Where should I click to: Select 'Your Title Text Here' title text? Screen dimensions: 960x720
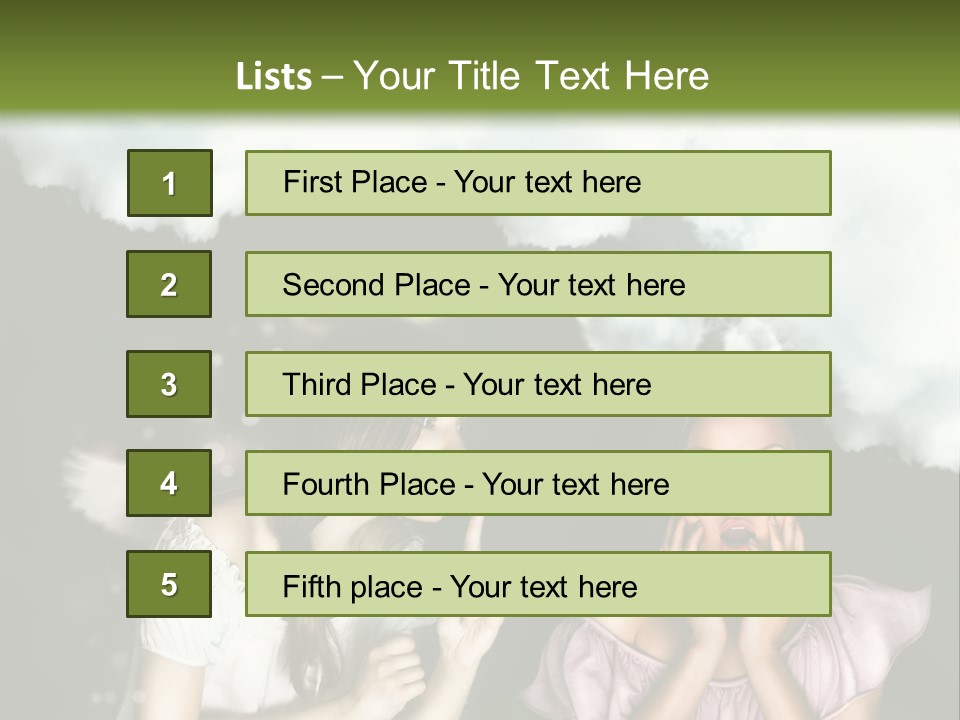pyautogui.click(x=531, y=76)
